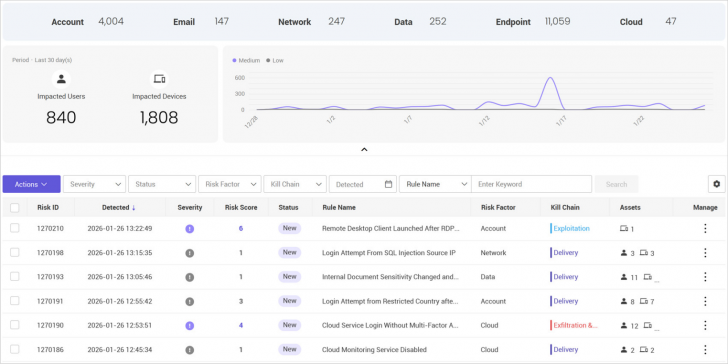Open the Detected date picker field
The image size is (728, 364).
(363, 184)
